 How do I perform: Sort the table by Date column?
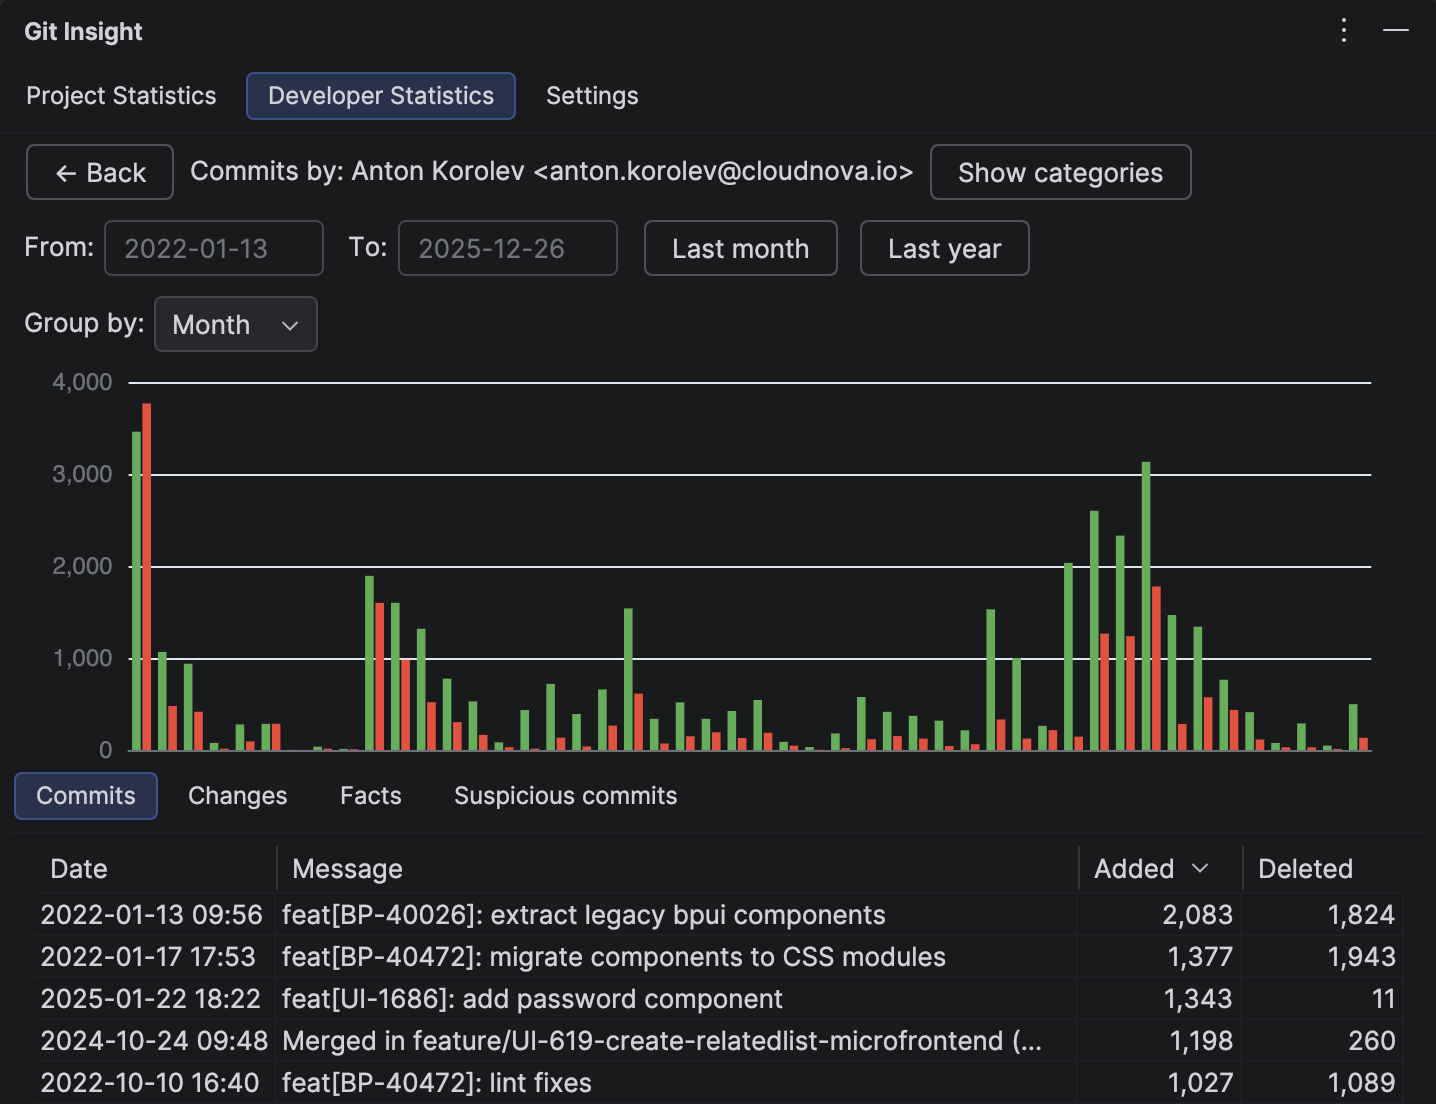click(x=79, y=868)
